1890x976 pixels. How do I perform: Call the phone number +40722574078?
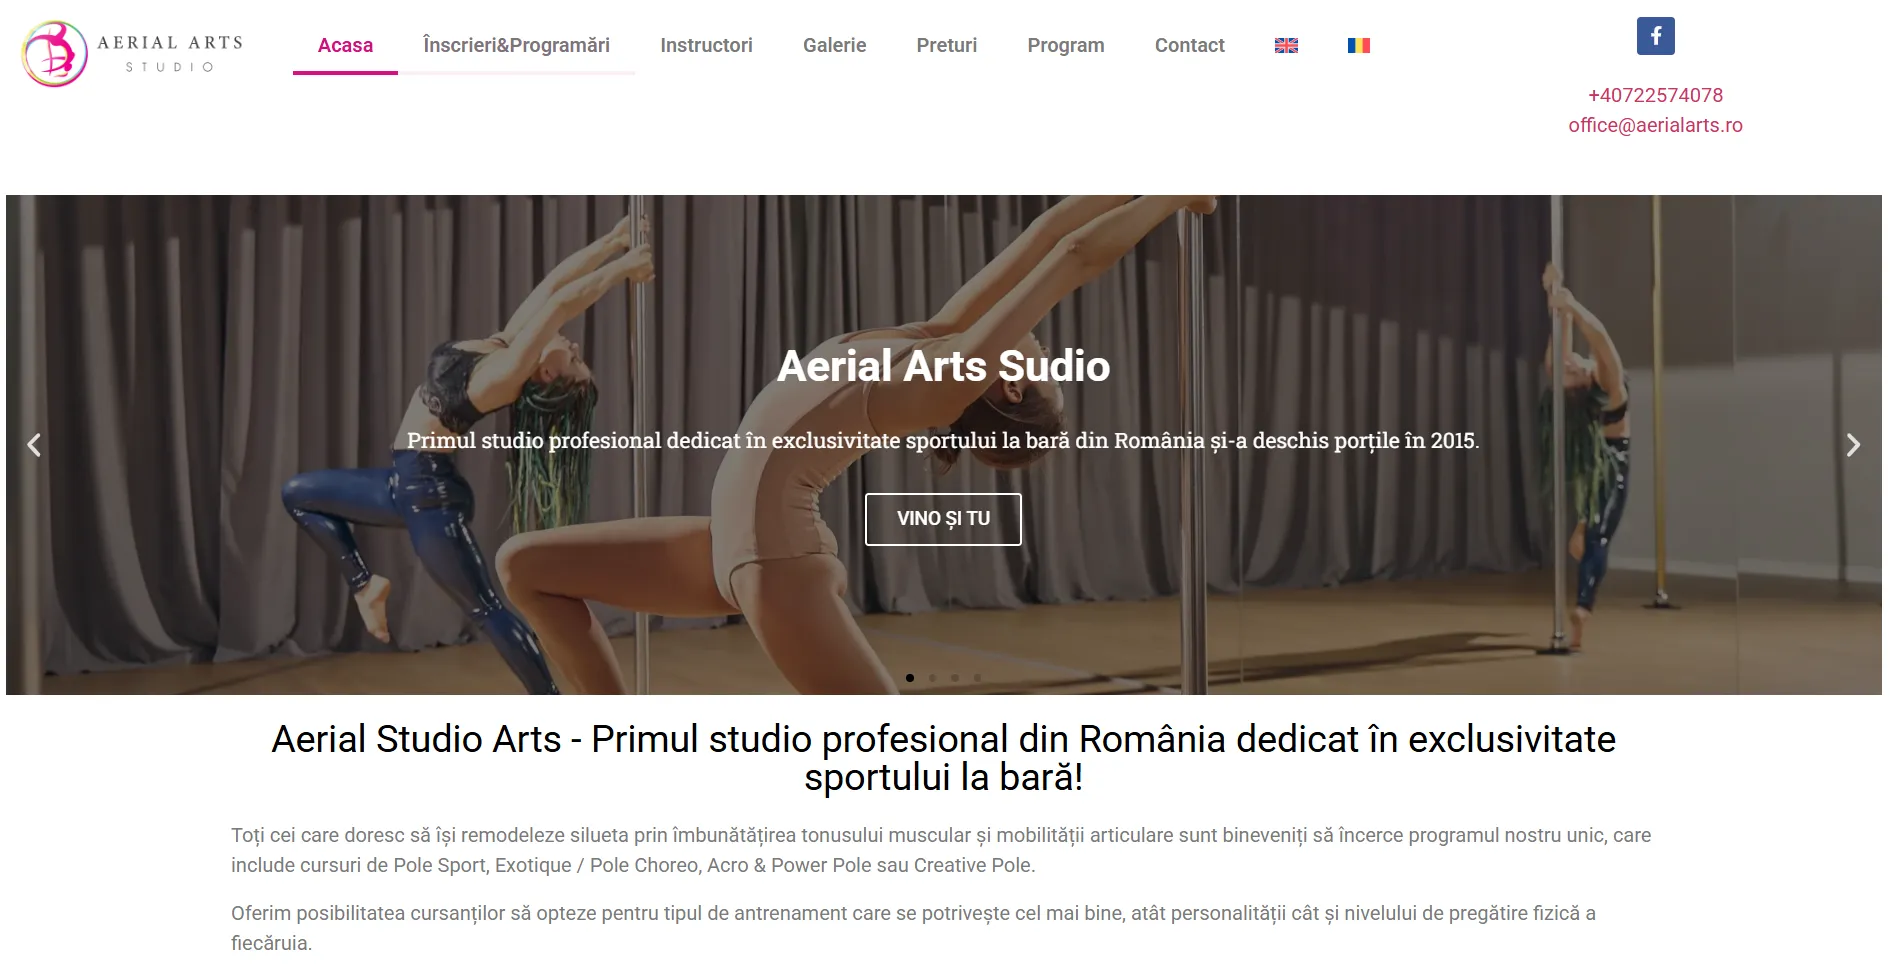(x=1655, y=95)
